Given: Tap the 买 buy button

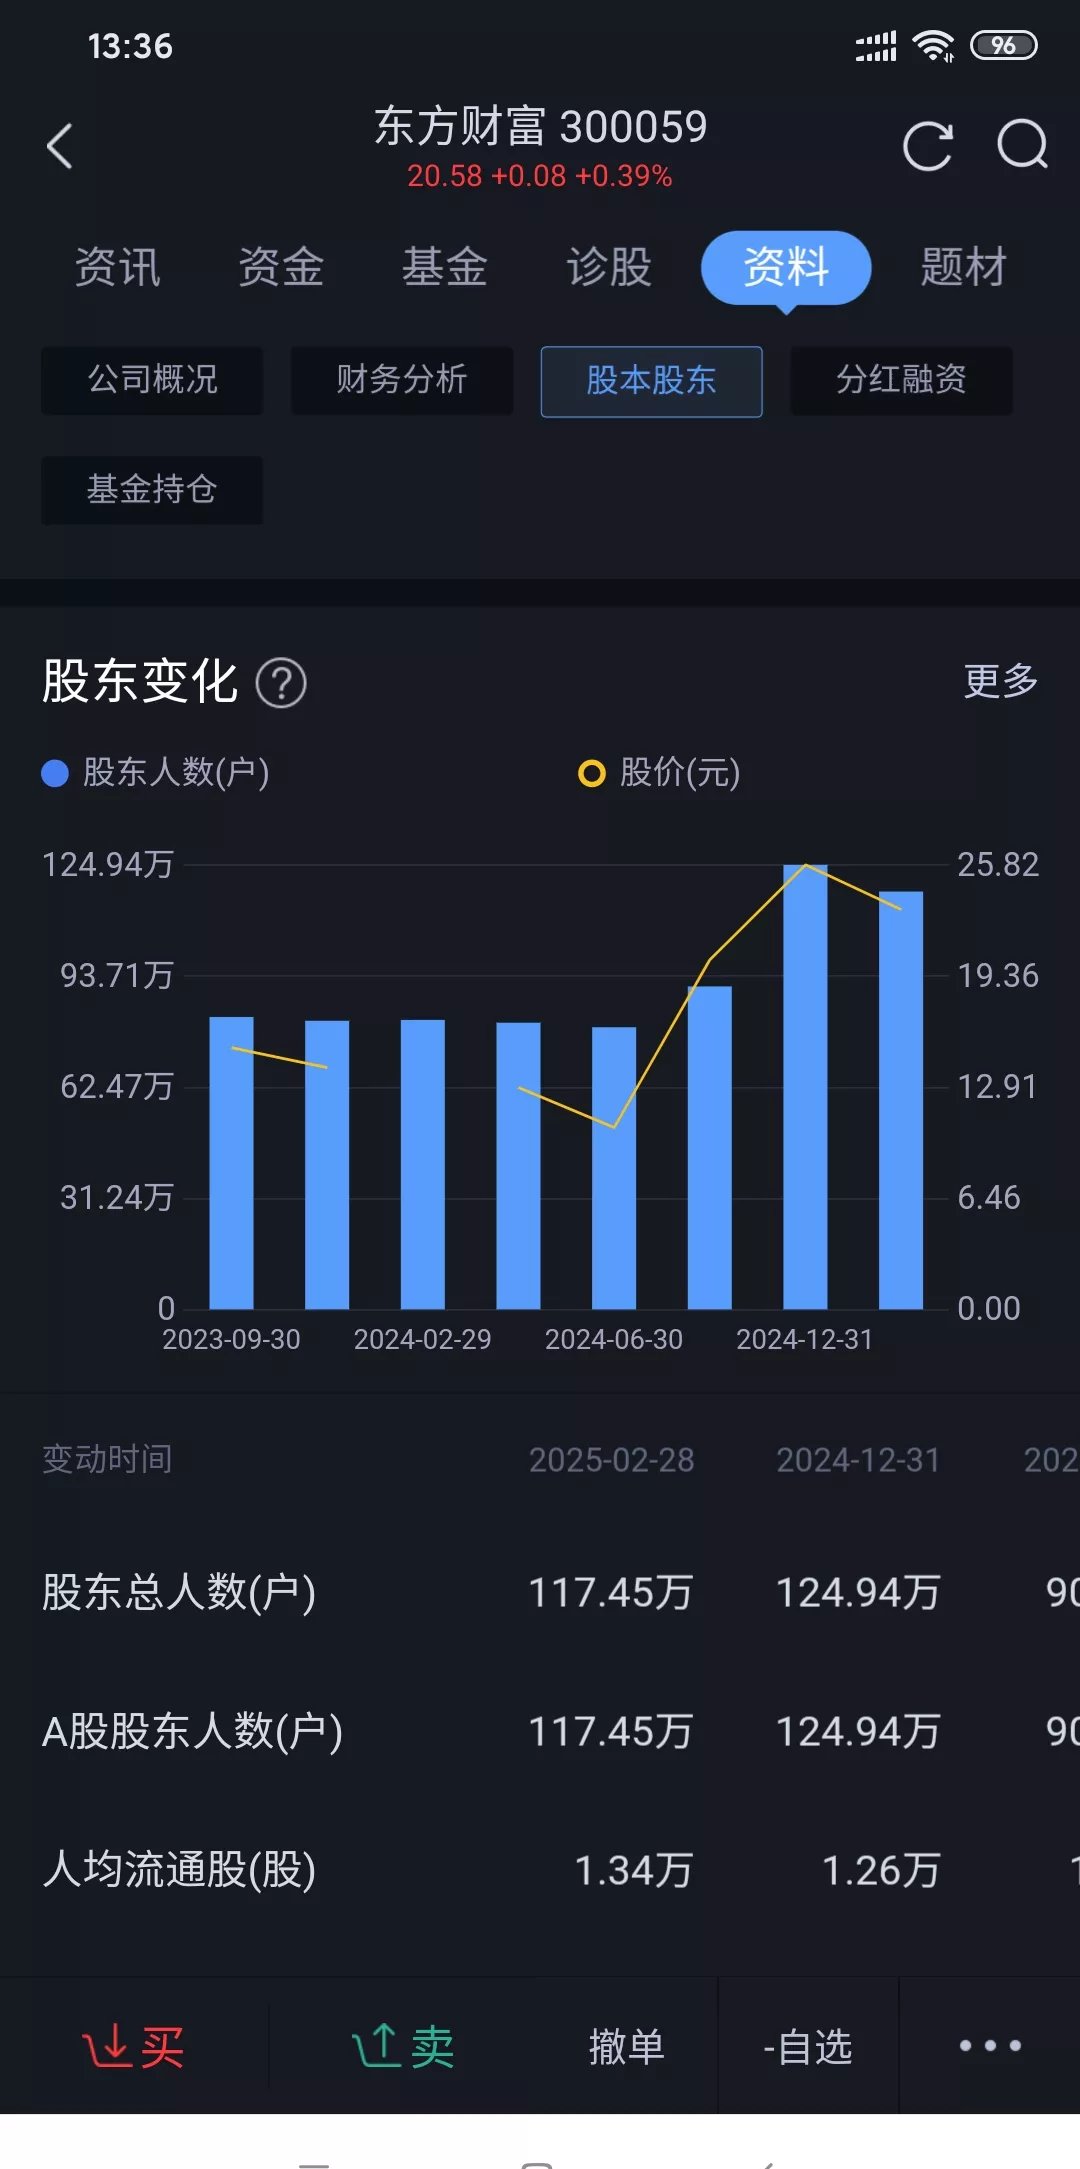Looking at the screenshot, I should (133, 2046).
